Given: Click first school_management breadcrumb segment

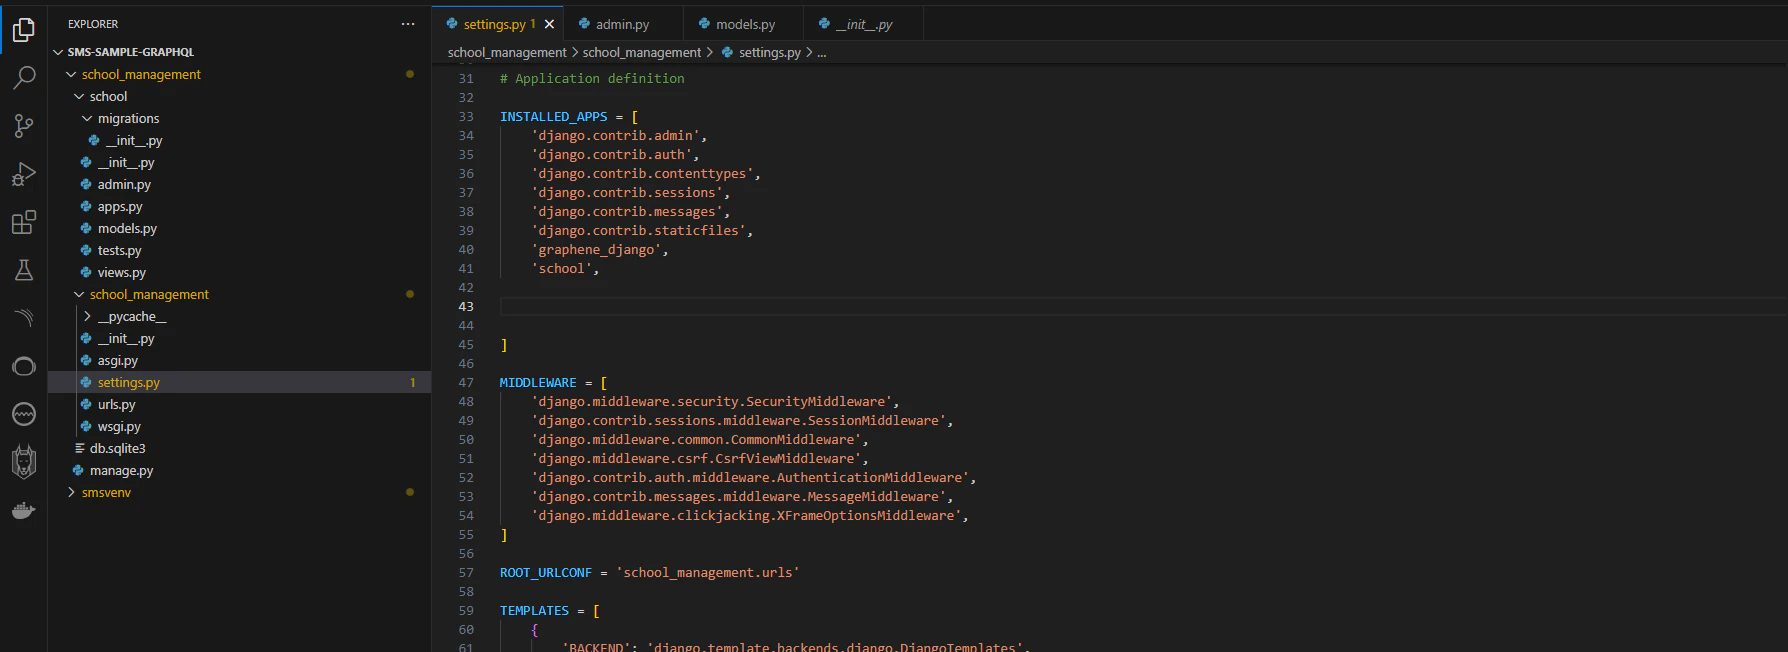Looking at the screenshot, I should click(507, 52).
